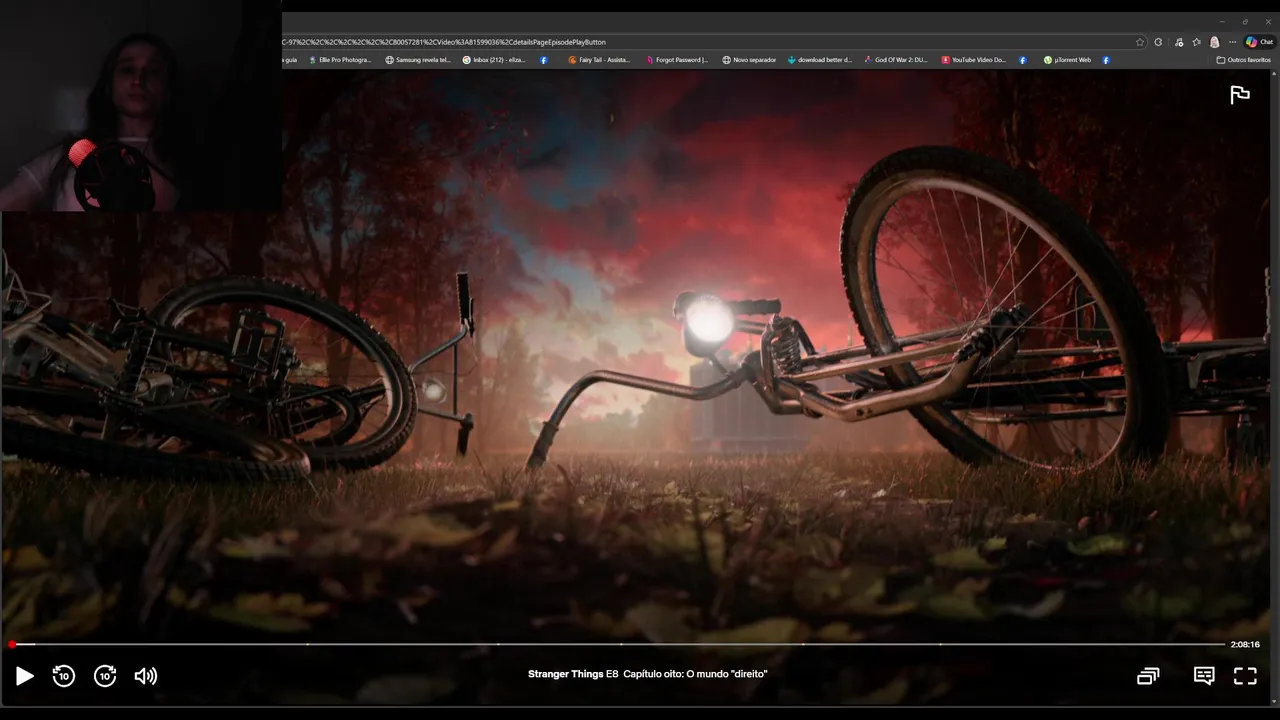
Task: Open the 'download better d...' bookmark
Action: click(819, 60)
